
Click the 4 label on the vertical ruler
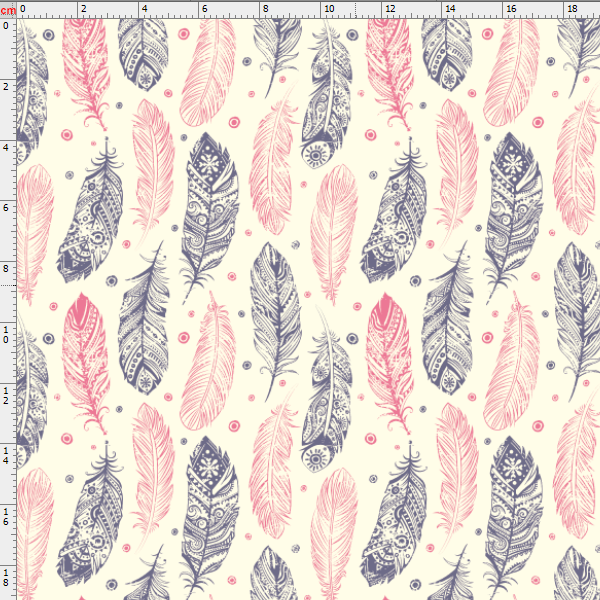tap(5, 147)
